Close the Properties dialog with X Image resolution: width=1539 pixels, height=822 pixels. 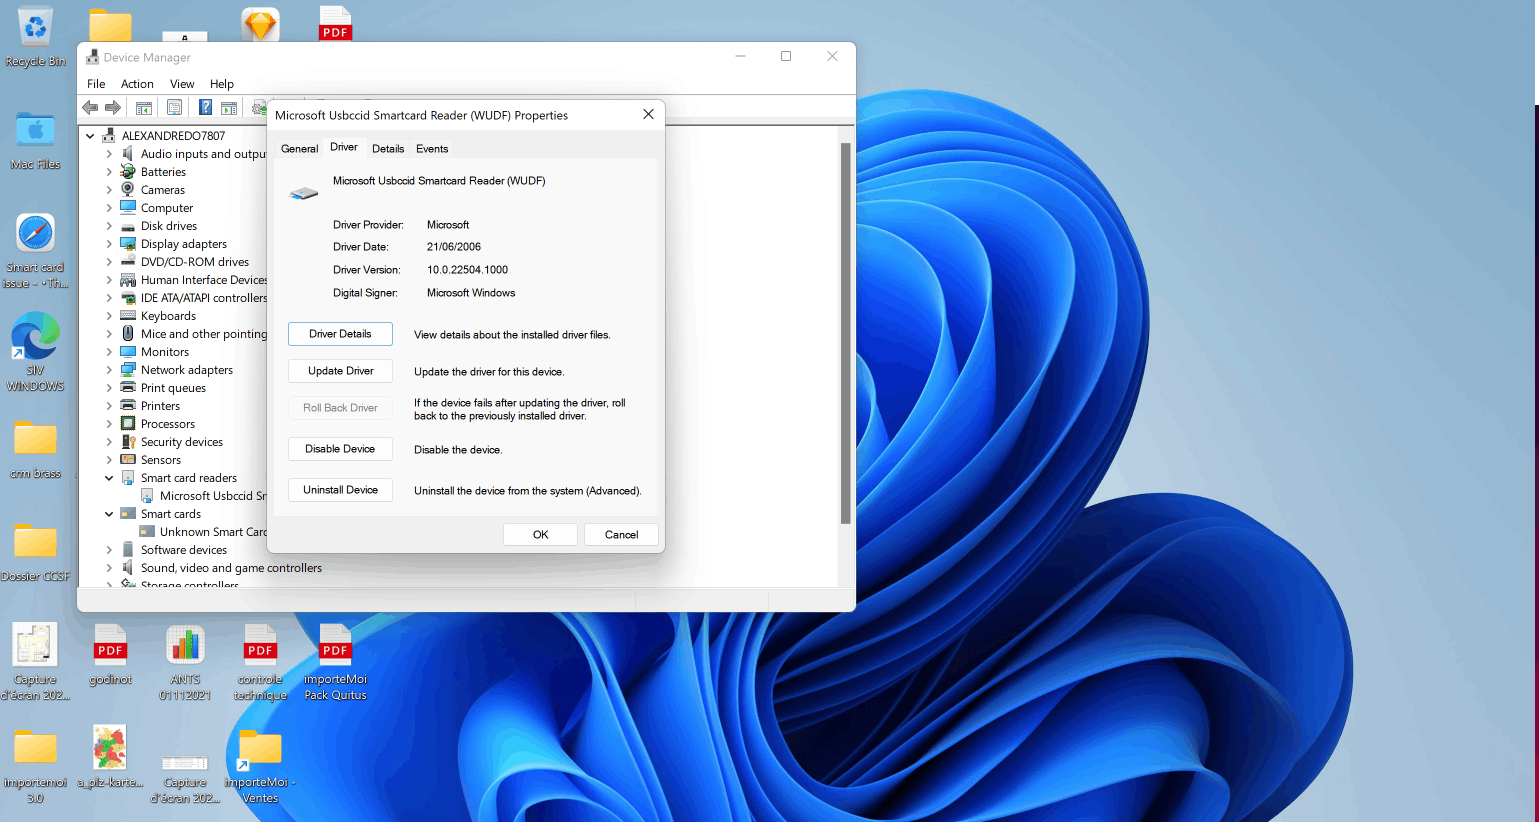(648, 115)
